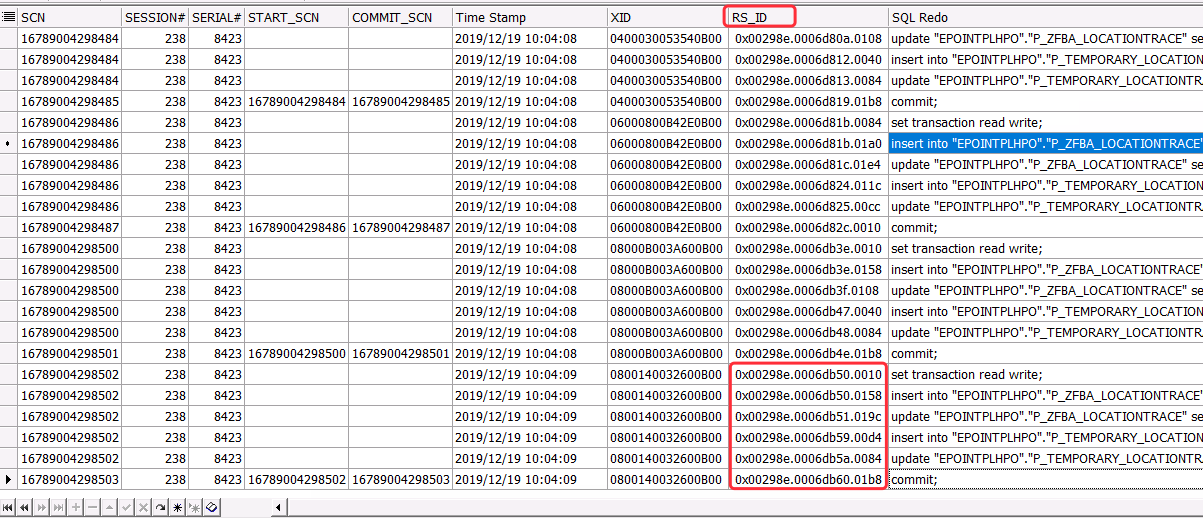Click the SQL Redo column header
The height and width of the screenshot is (519, 1203).
tap(1046, 17)
